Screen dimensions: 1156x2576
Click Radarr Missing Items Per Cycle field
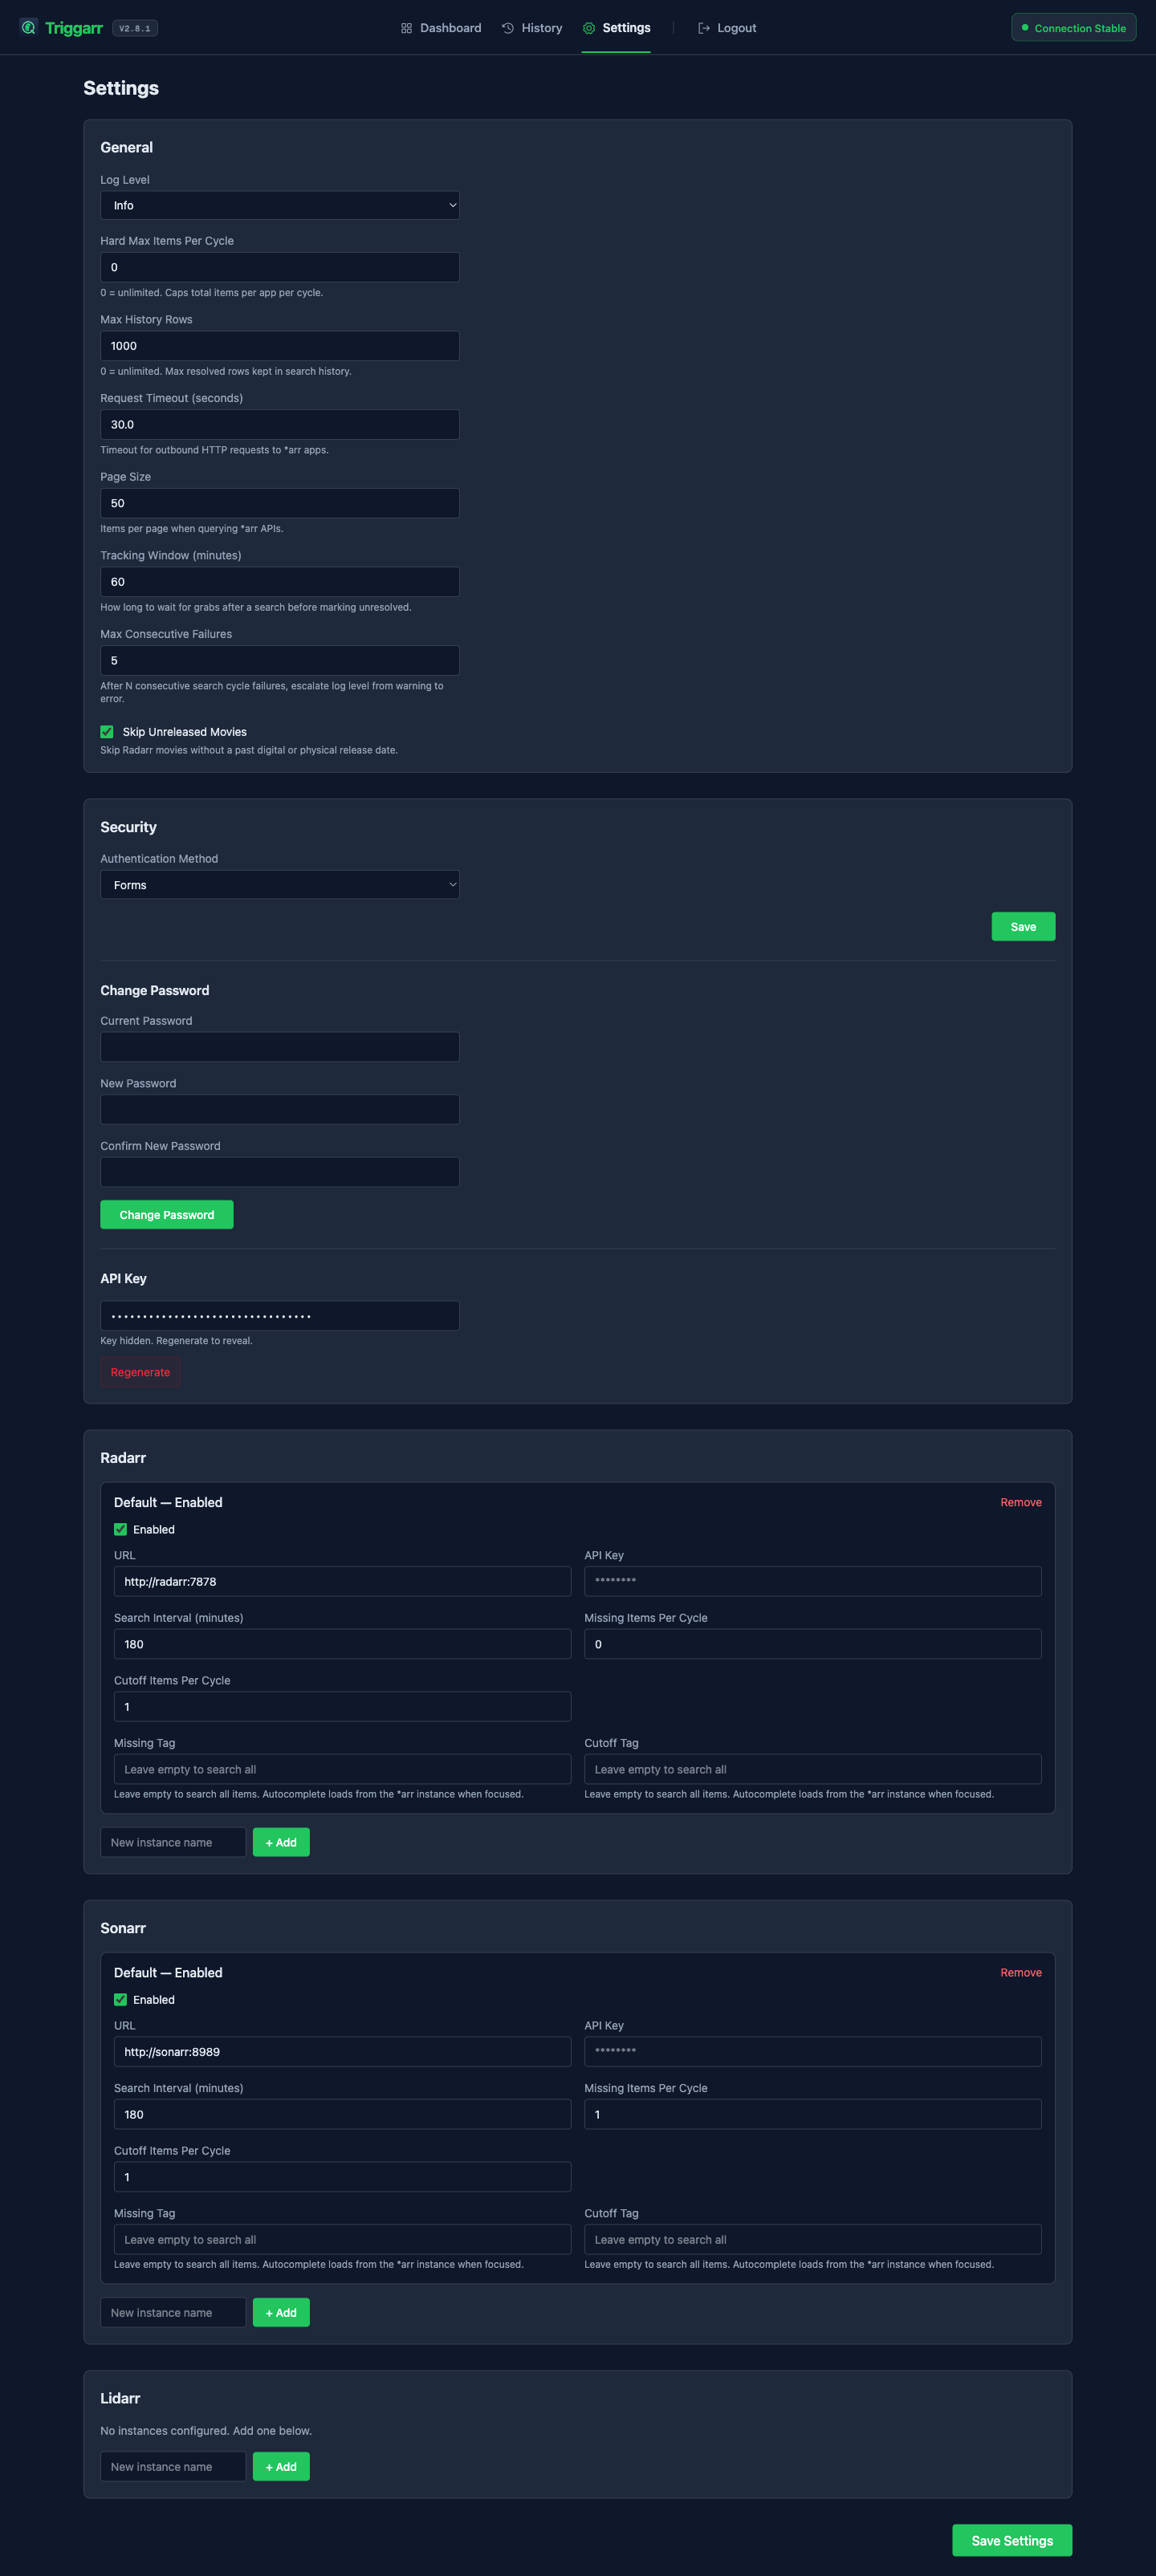coord(813,1644)
